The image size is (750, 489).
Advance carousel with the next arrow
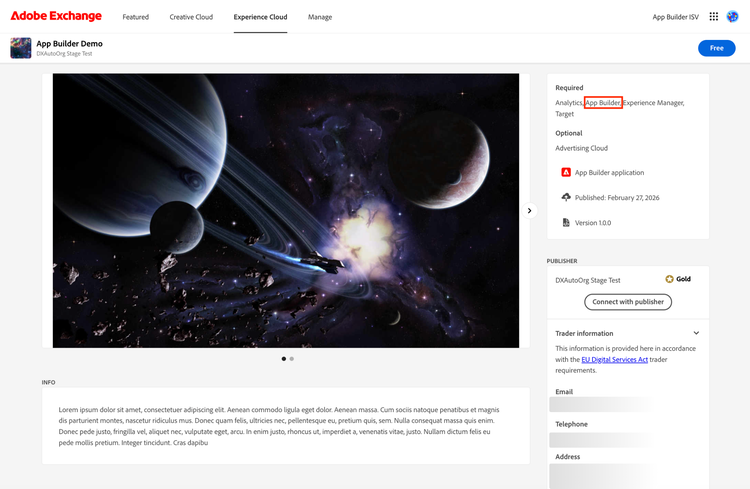pos(529,211)
